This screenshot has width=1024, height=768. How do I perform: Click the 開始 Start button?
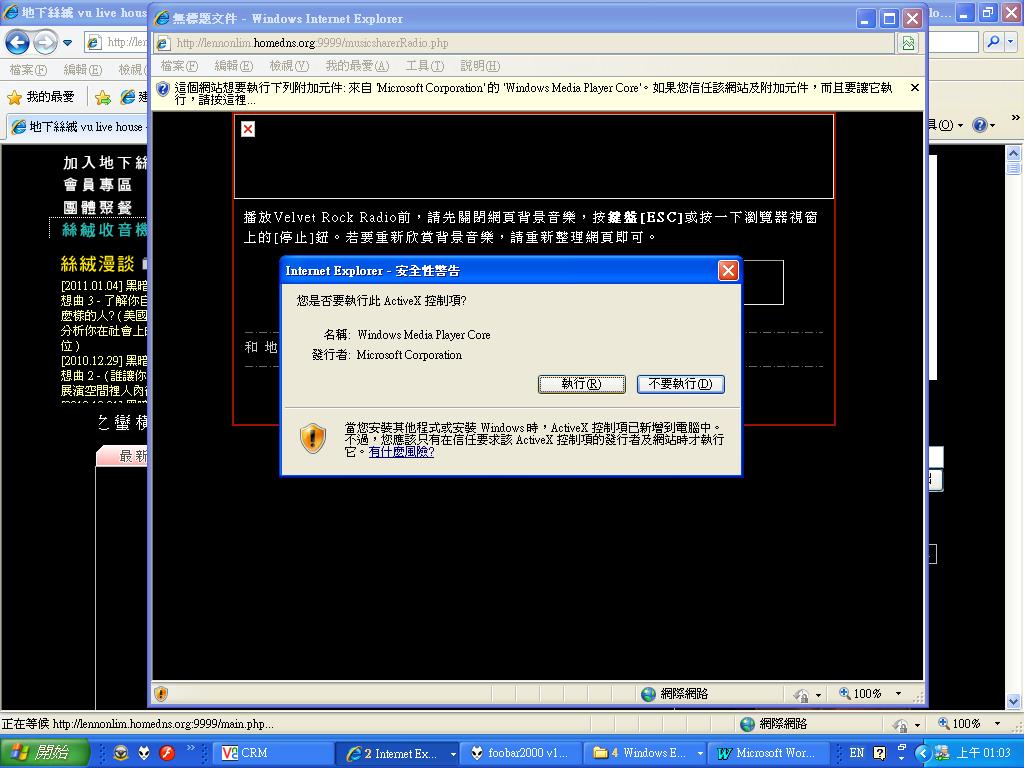[43, 752]
